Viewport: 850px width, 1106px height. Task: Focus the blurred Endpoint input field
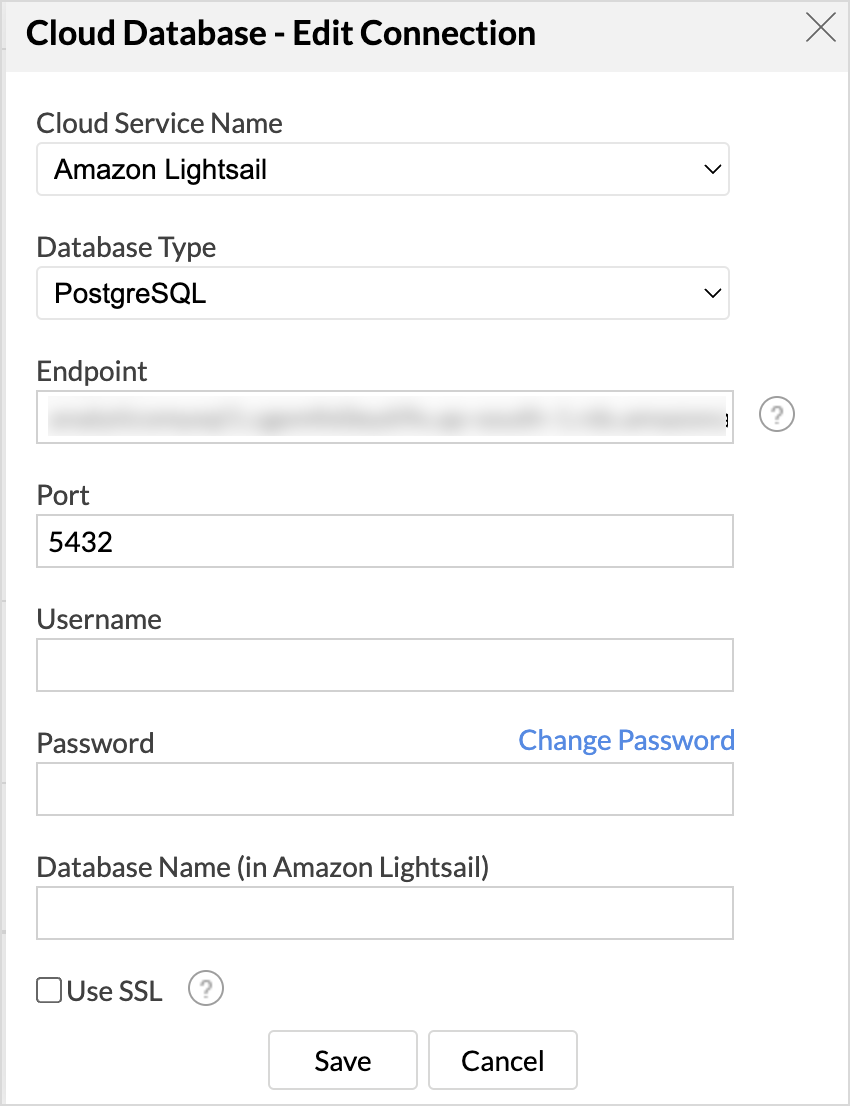385,417
